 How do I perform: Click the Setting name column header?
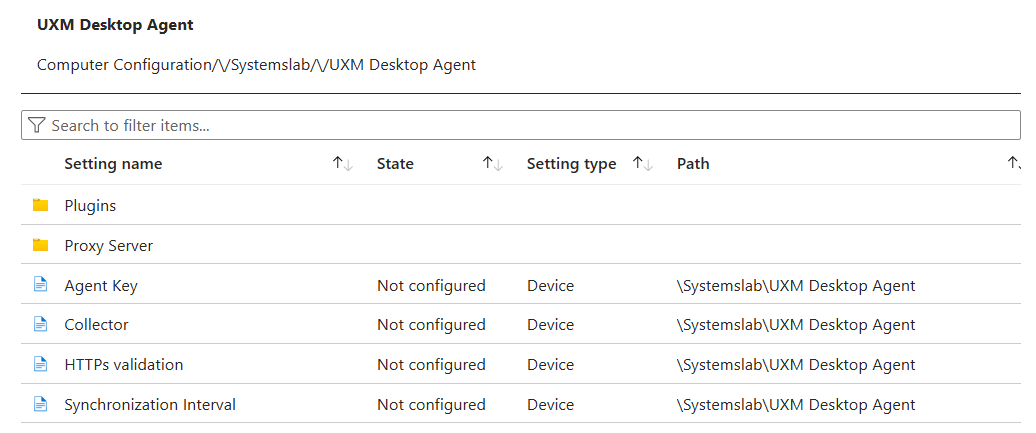(x=113, y=164)
